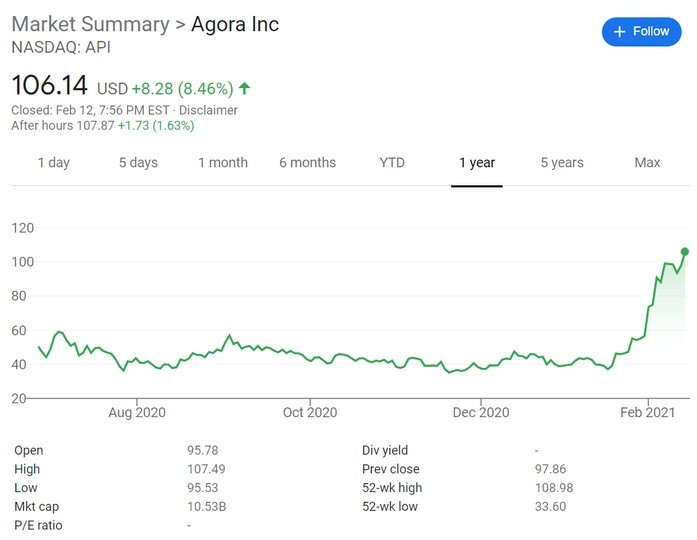This screenshot has height=540, width=697.
Task: Click the Aug 2020 axis label
Action: [x=137, y=412]
